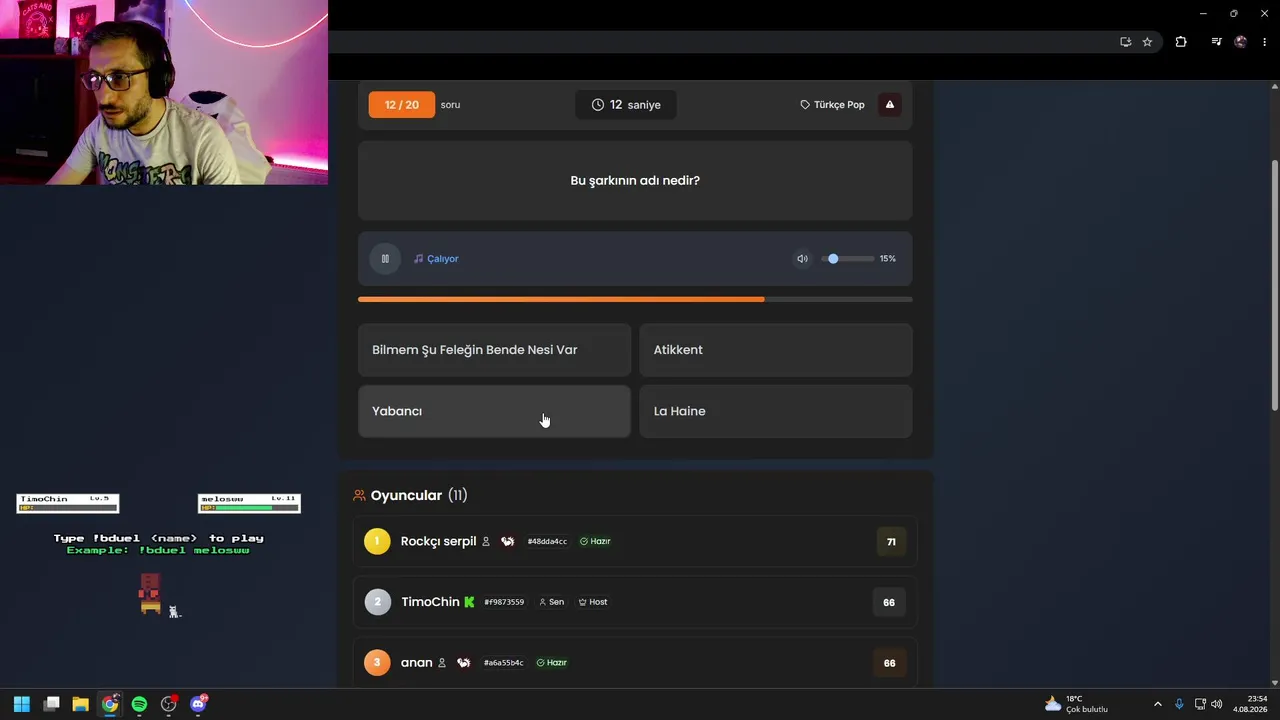Click the pixel character sprite in overlay
1280x720 pixels.
(150, 594)
